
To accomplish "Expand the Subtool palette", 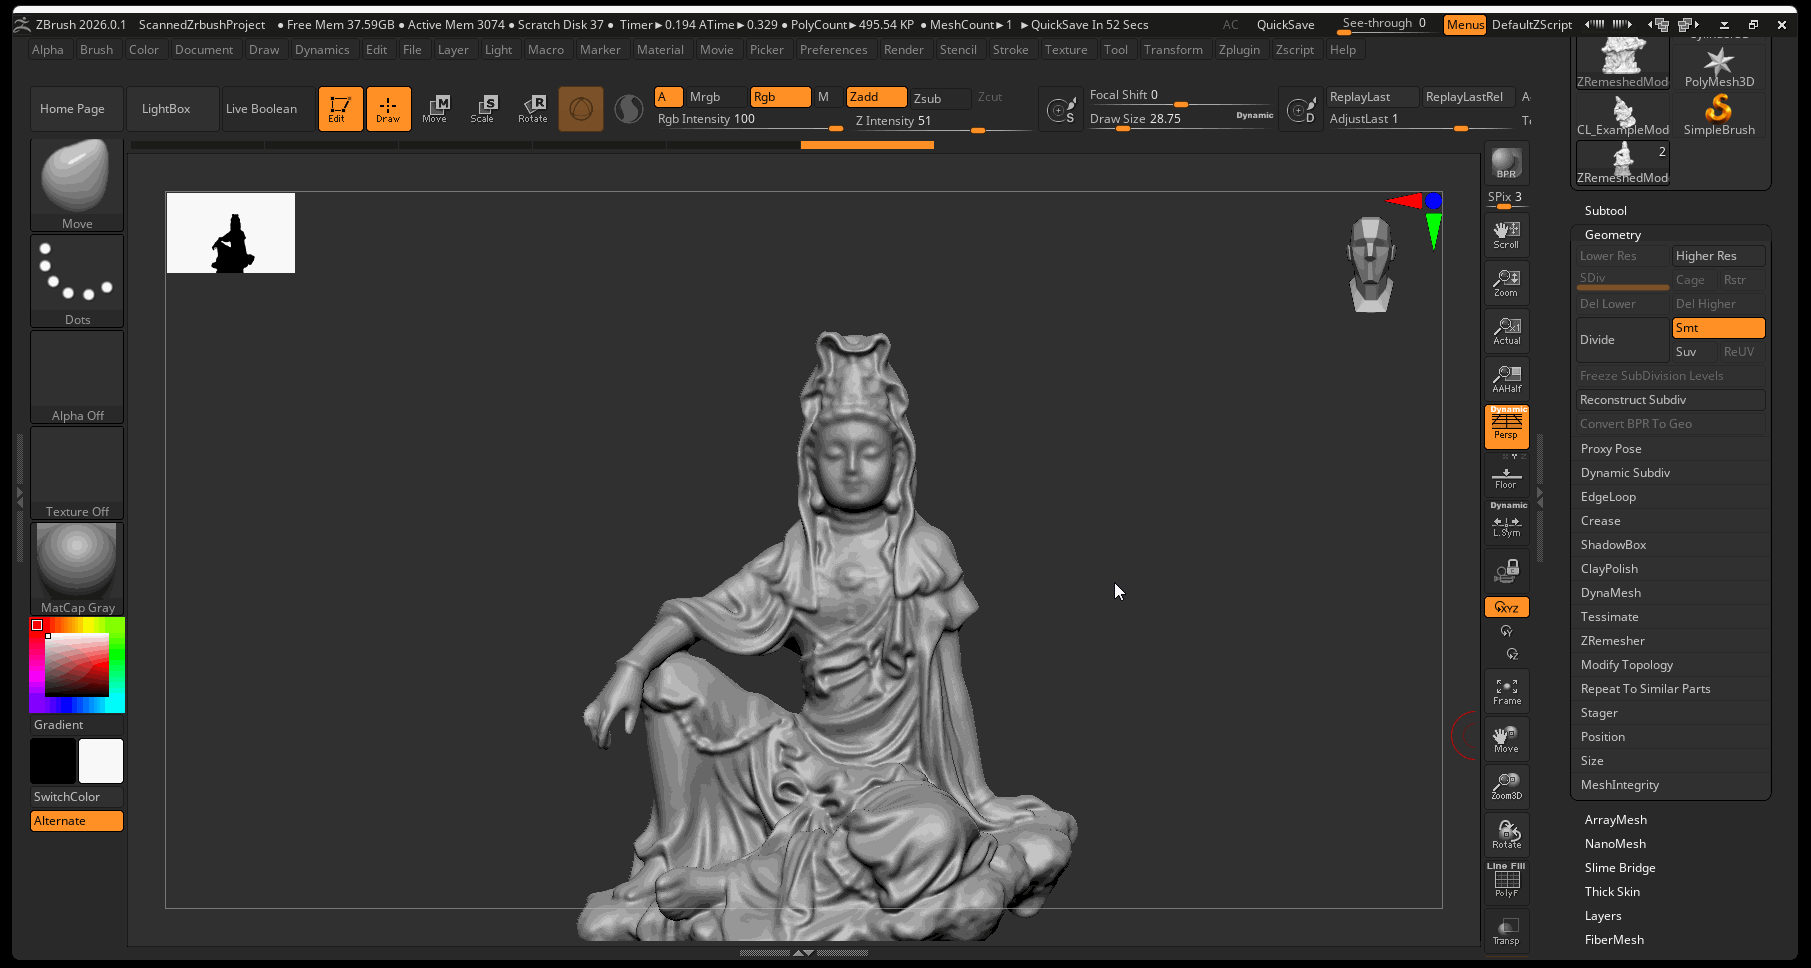I will coord(1605,211).
